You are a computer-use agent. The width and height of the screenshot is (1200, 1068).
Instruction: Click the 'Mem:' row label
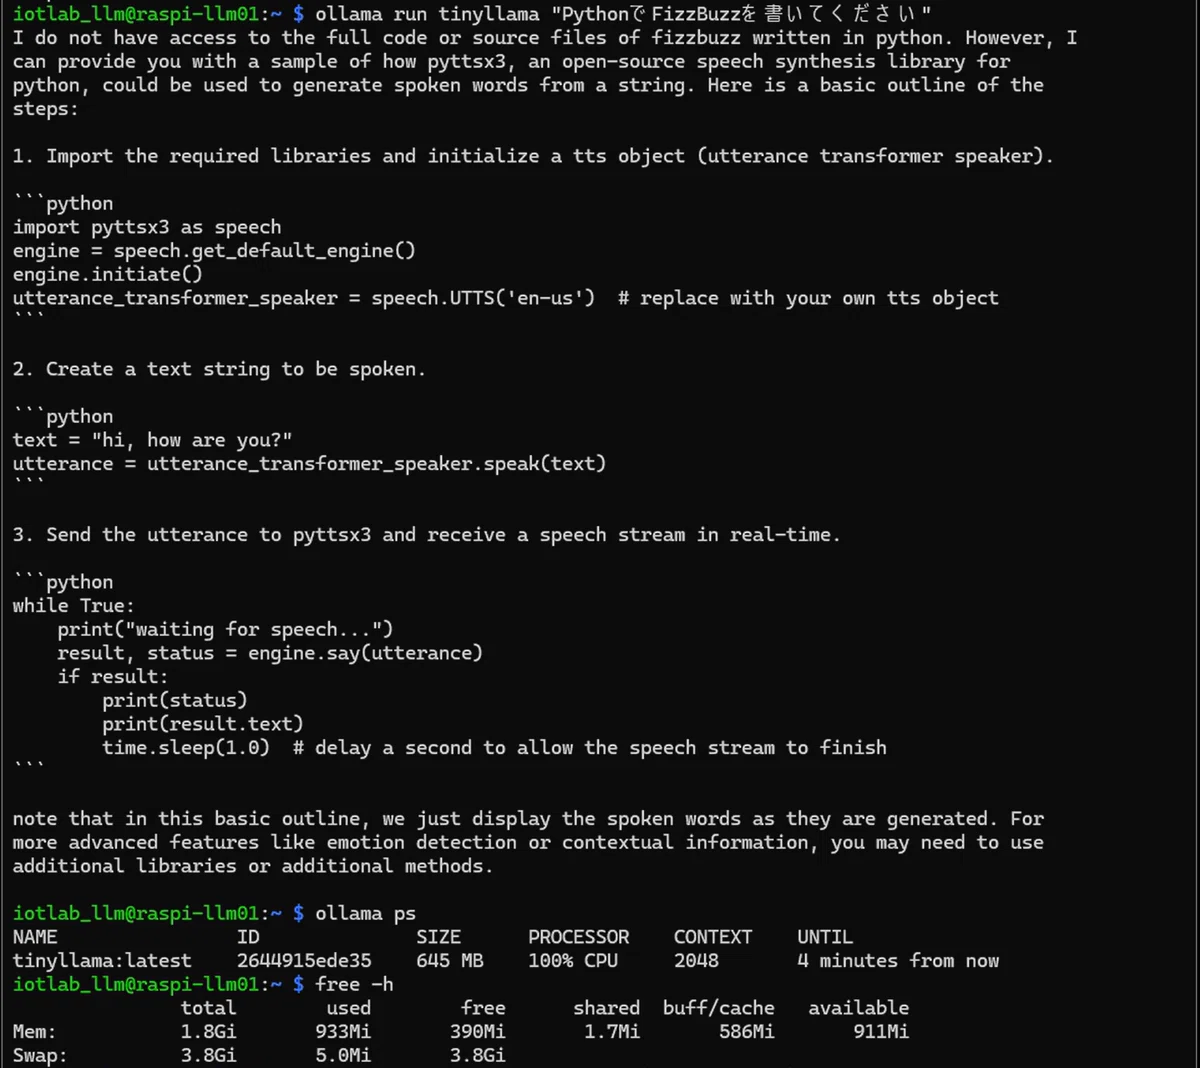(x=35, y=1032)
